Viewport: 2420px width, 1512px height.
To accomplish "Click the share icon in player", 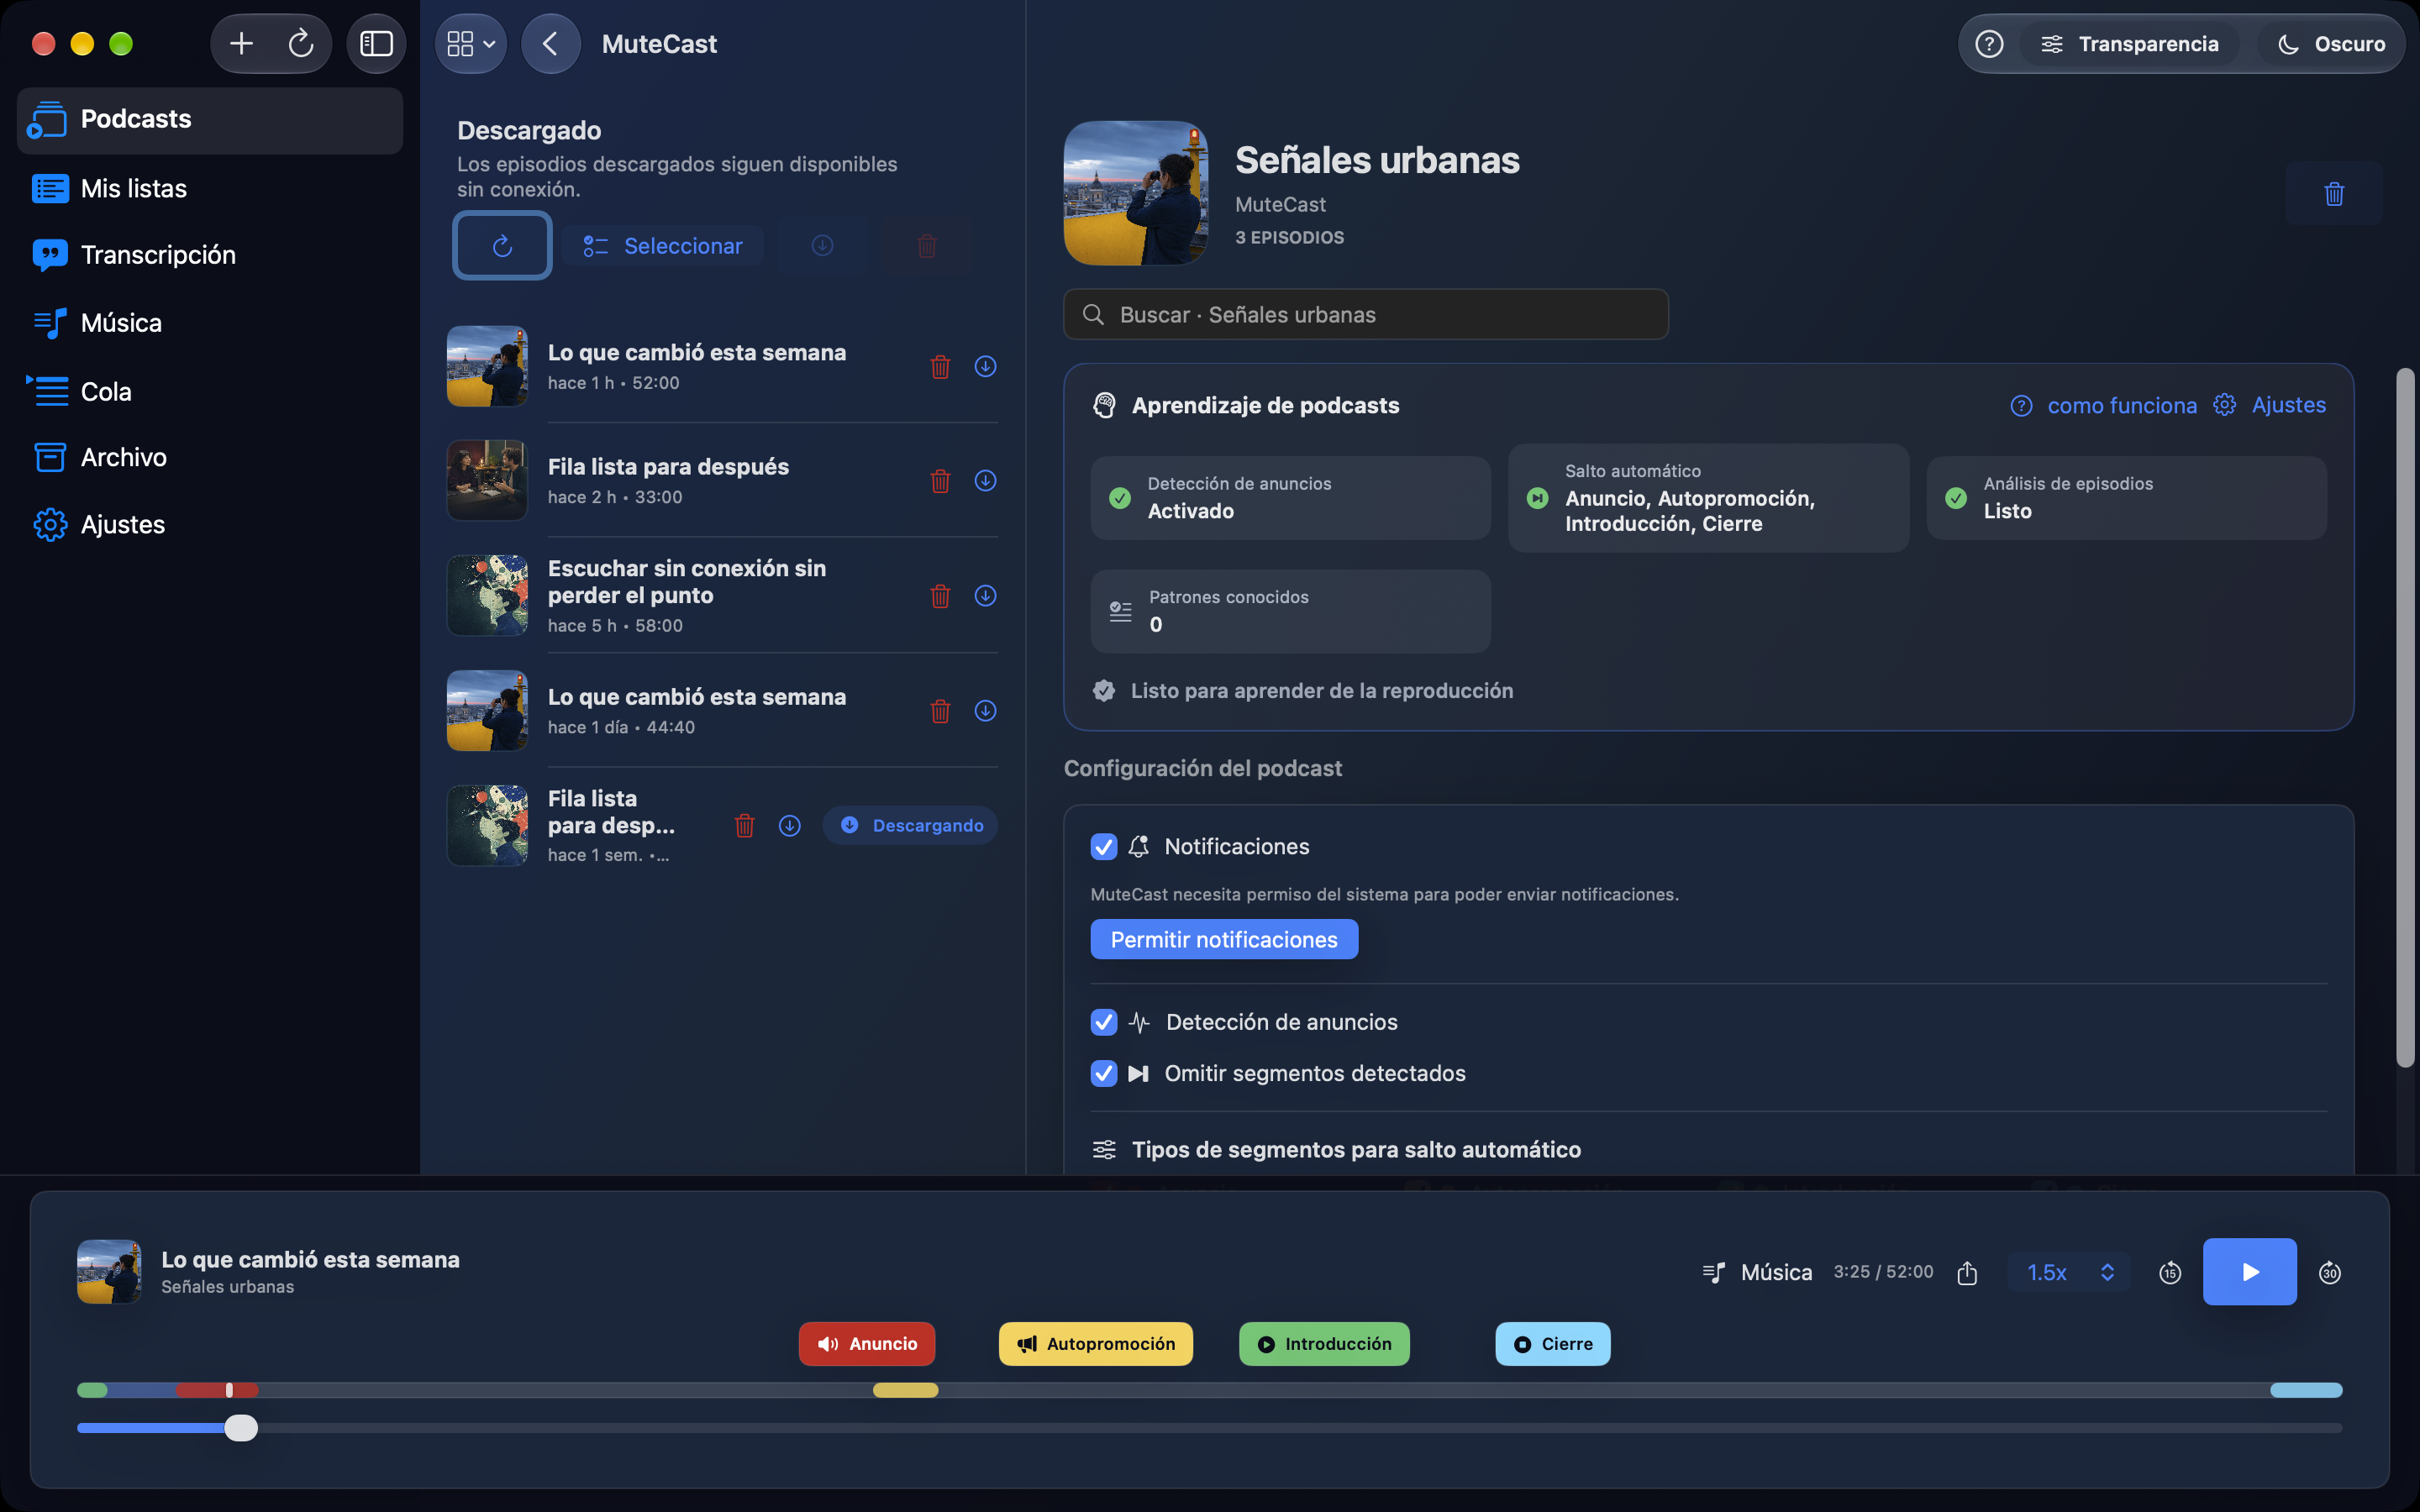I will [1967, 1272].
